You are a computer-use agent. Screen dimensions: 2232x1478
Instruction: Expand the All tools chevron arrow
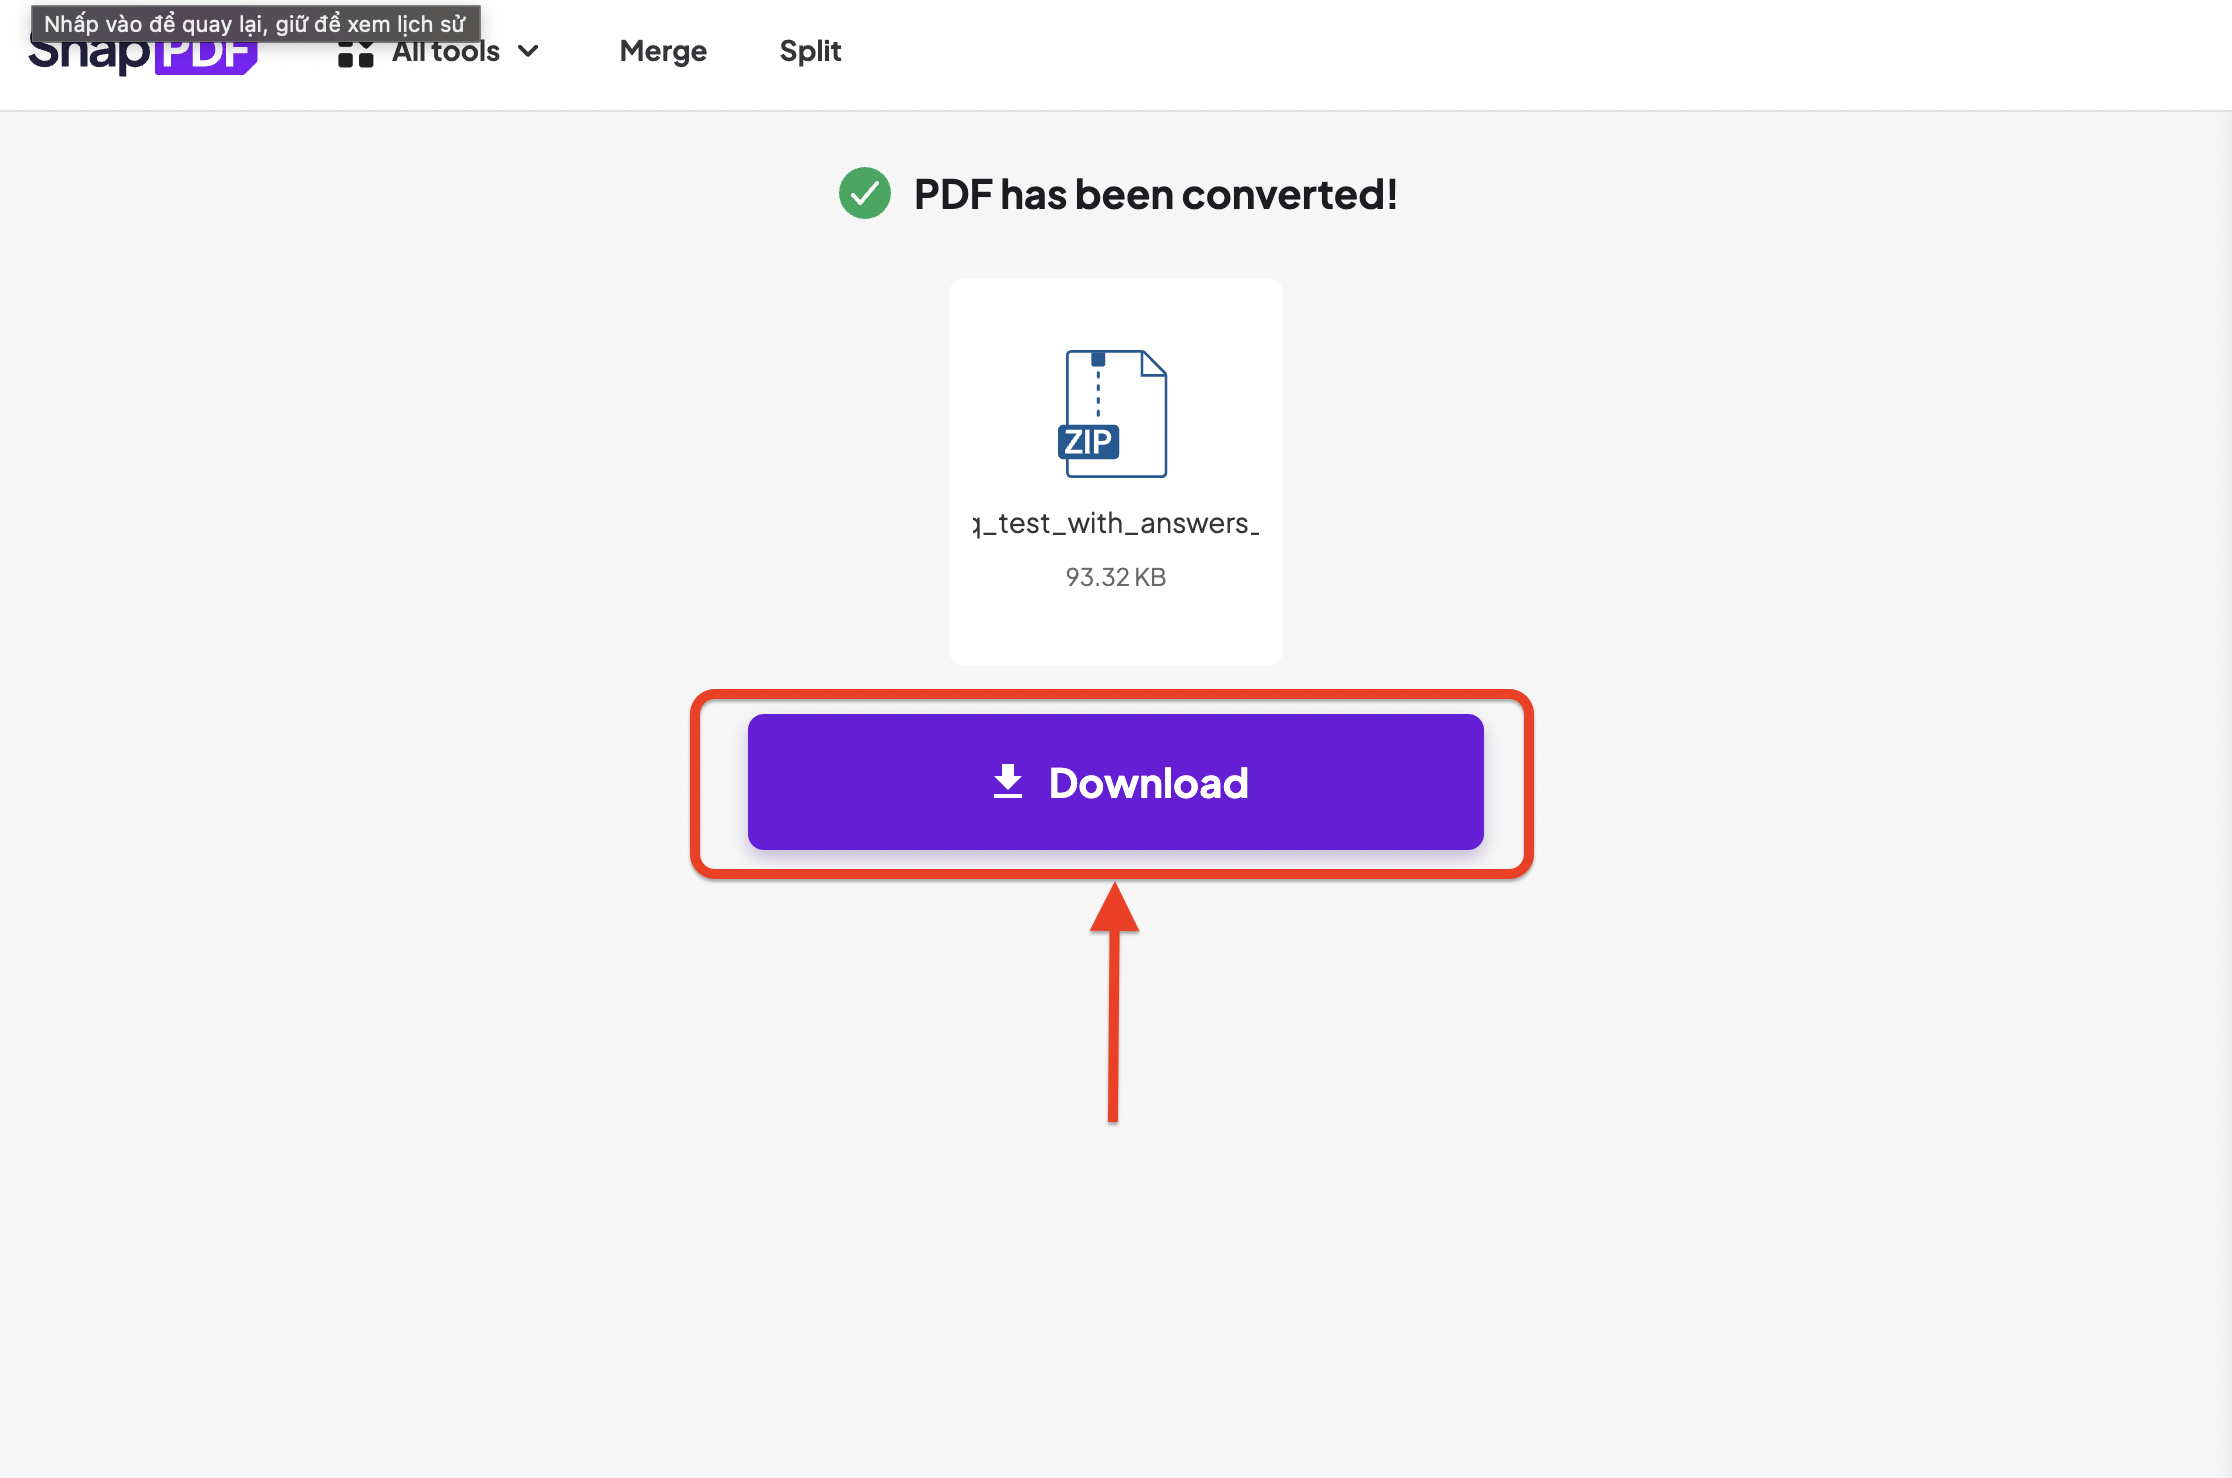pyautogui.click(x=529, y=52)
